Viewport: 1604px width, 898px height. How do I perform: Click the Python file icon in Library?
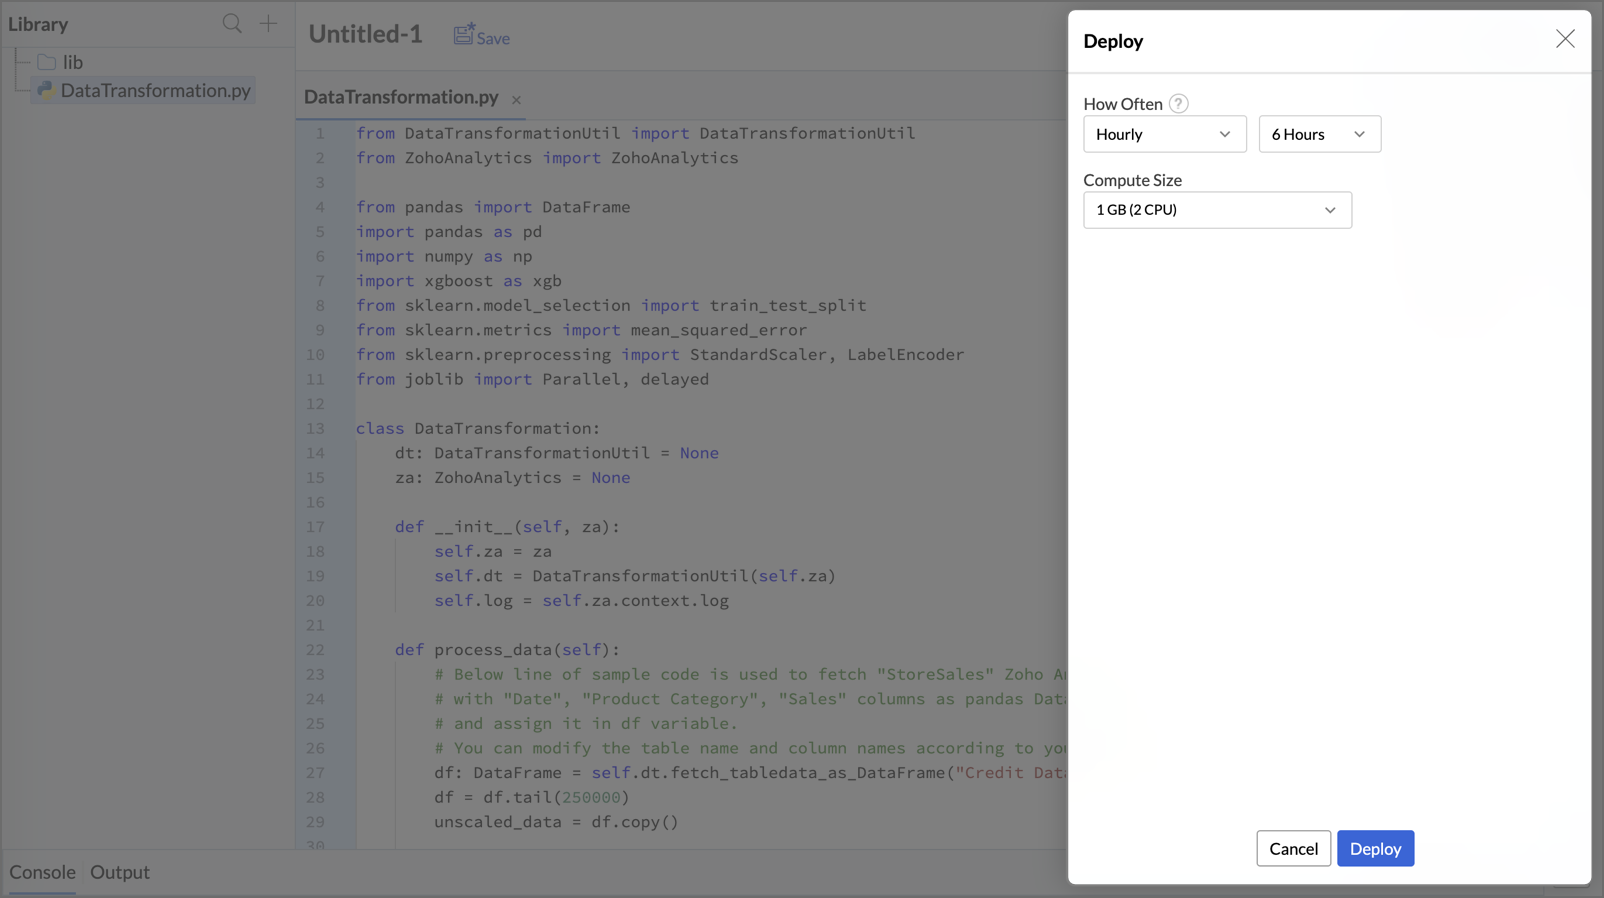45,90
